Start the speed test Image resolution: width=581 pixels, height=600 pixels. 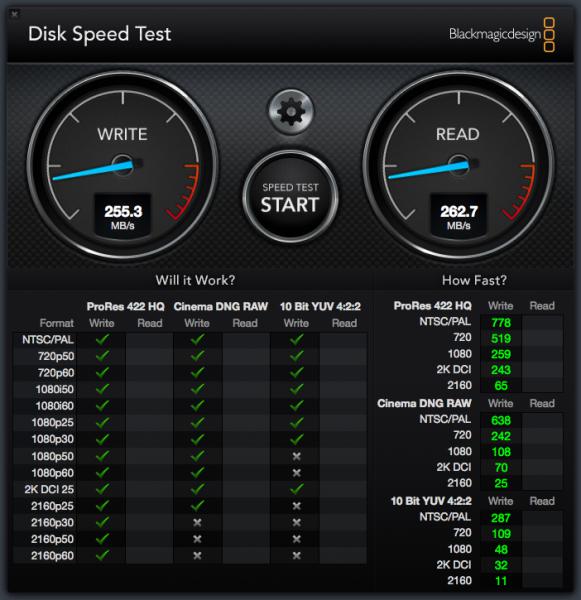[x=290, y=197]
